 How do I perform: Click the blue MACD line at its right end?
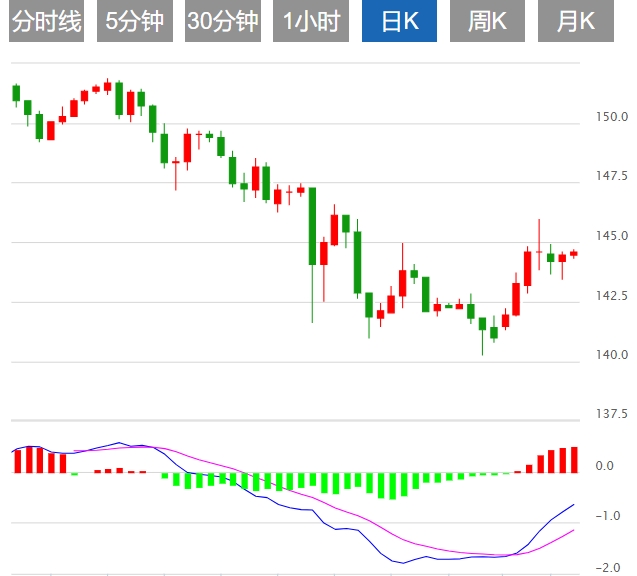point(573,505)
